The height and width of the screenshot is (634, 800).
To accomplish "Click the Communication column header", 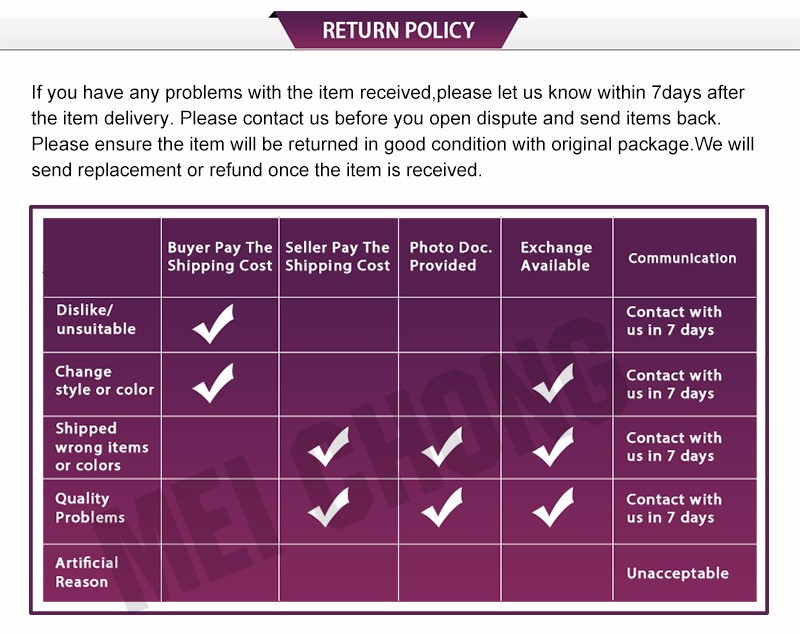I will click(x=682, y=258).
